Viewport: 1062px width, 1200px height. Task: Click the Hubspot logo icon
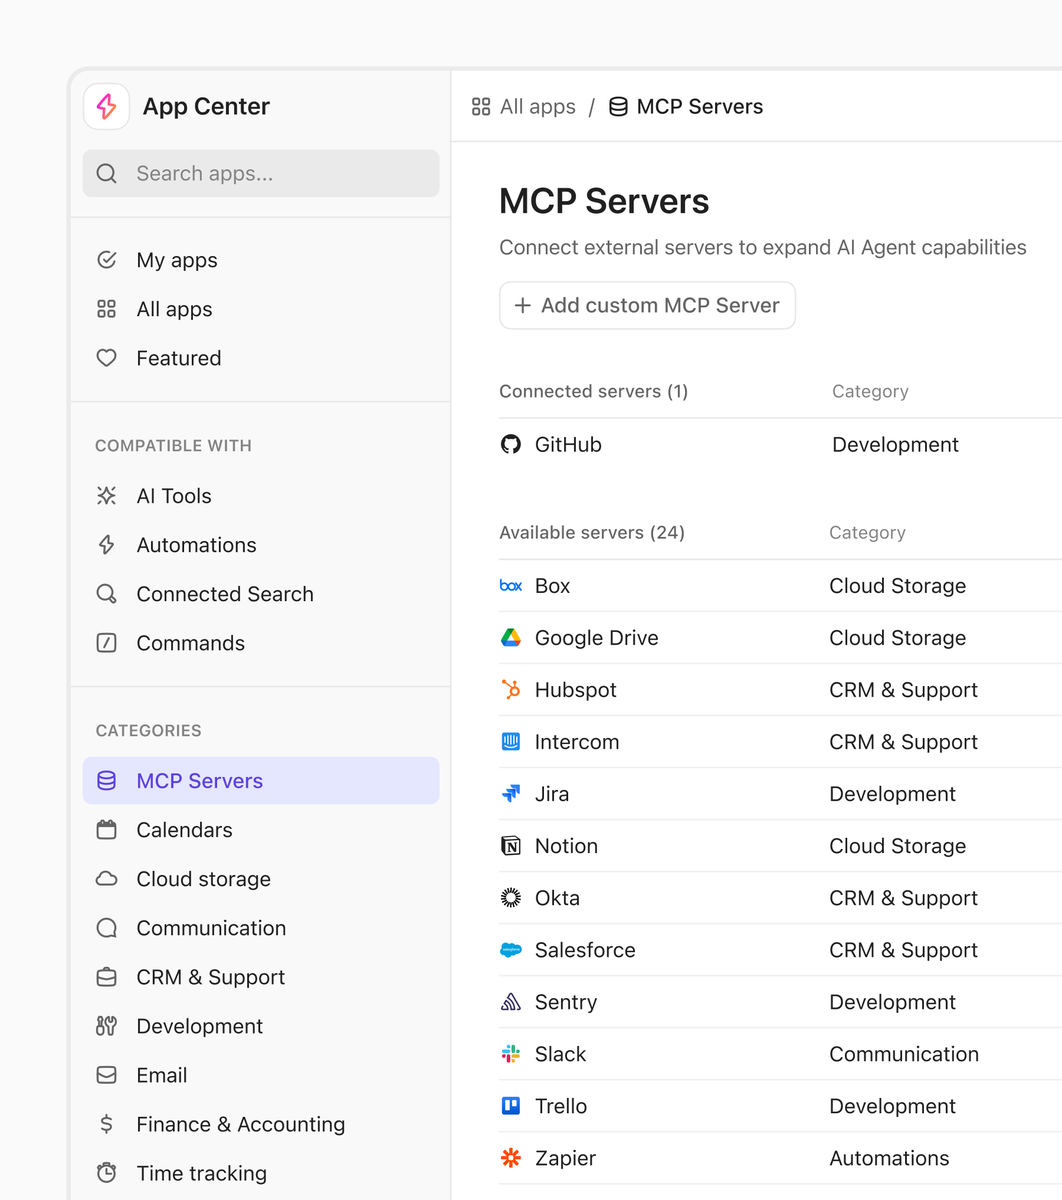tap(511, 690)
